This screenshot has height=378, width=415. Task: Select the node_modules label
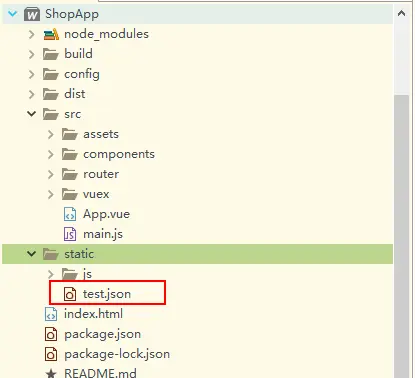tap(106, 34)
